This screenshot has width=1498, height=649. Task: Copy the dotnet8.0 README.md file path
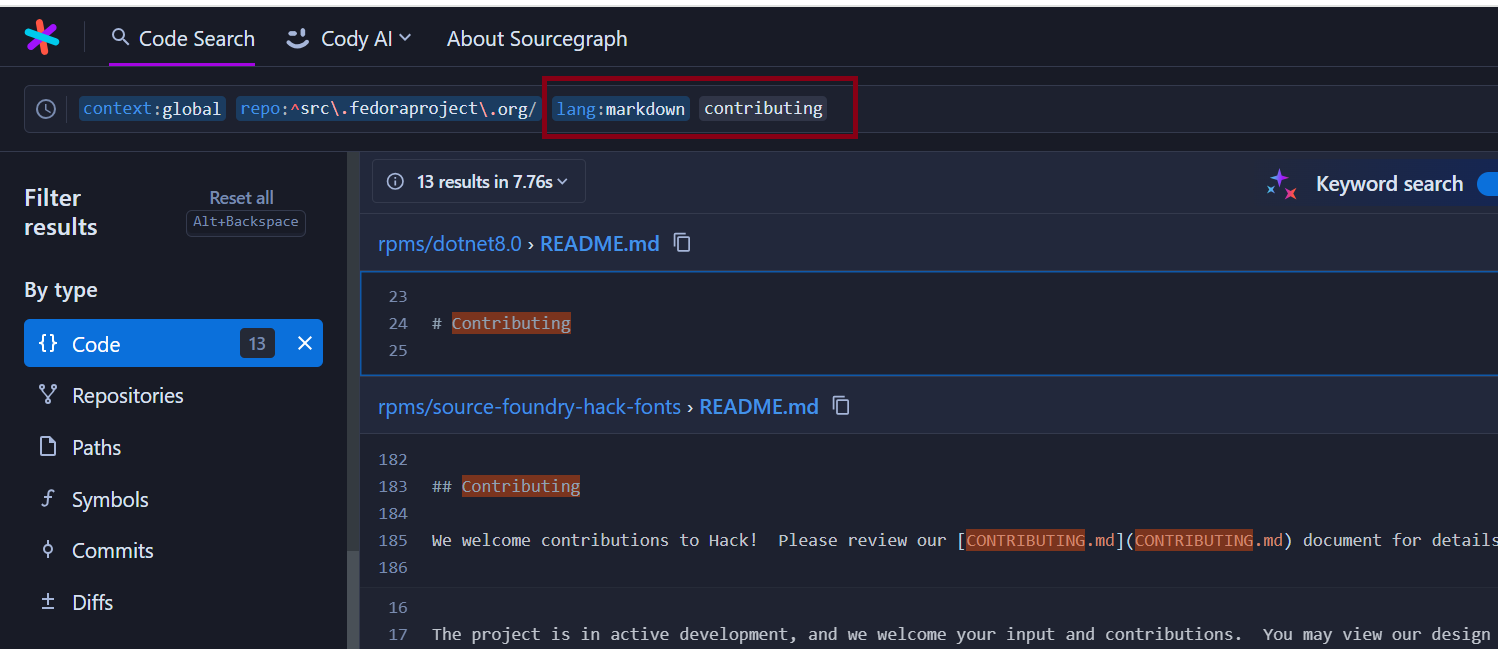[681, 242]
